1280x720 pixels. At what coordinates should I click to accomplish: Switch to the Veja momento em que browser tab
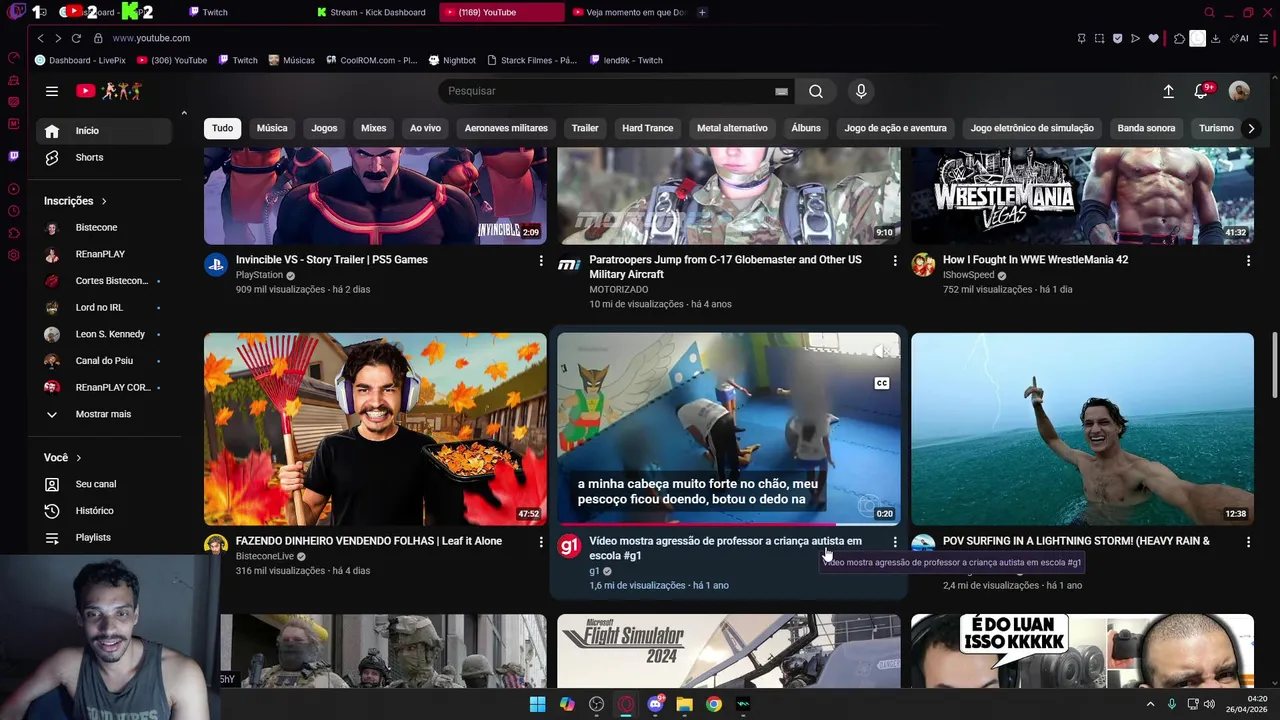tap(630, 12)
